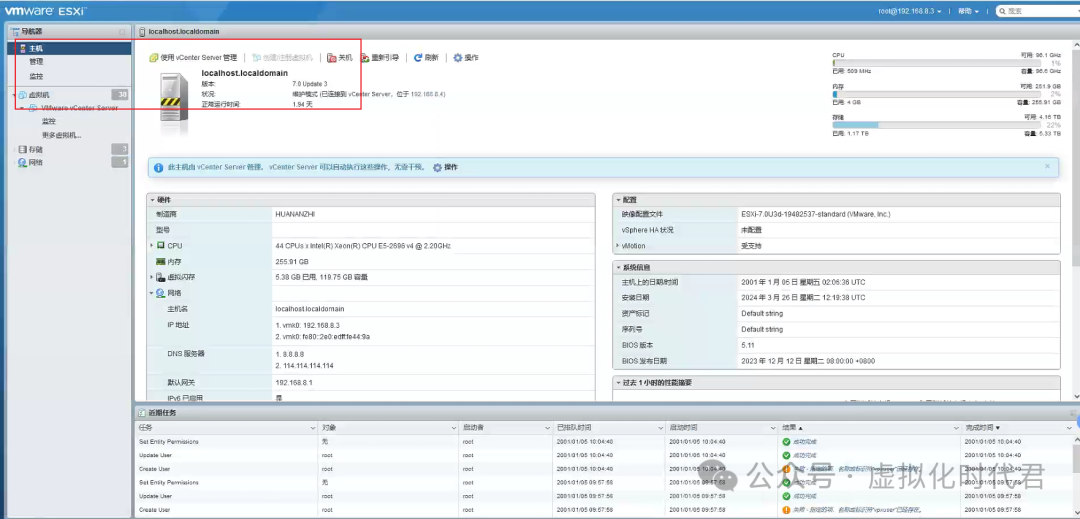Expand the vMotion row

point(617,246)
